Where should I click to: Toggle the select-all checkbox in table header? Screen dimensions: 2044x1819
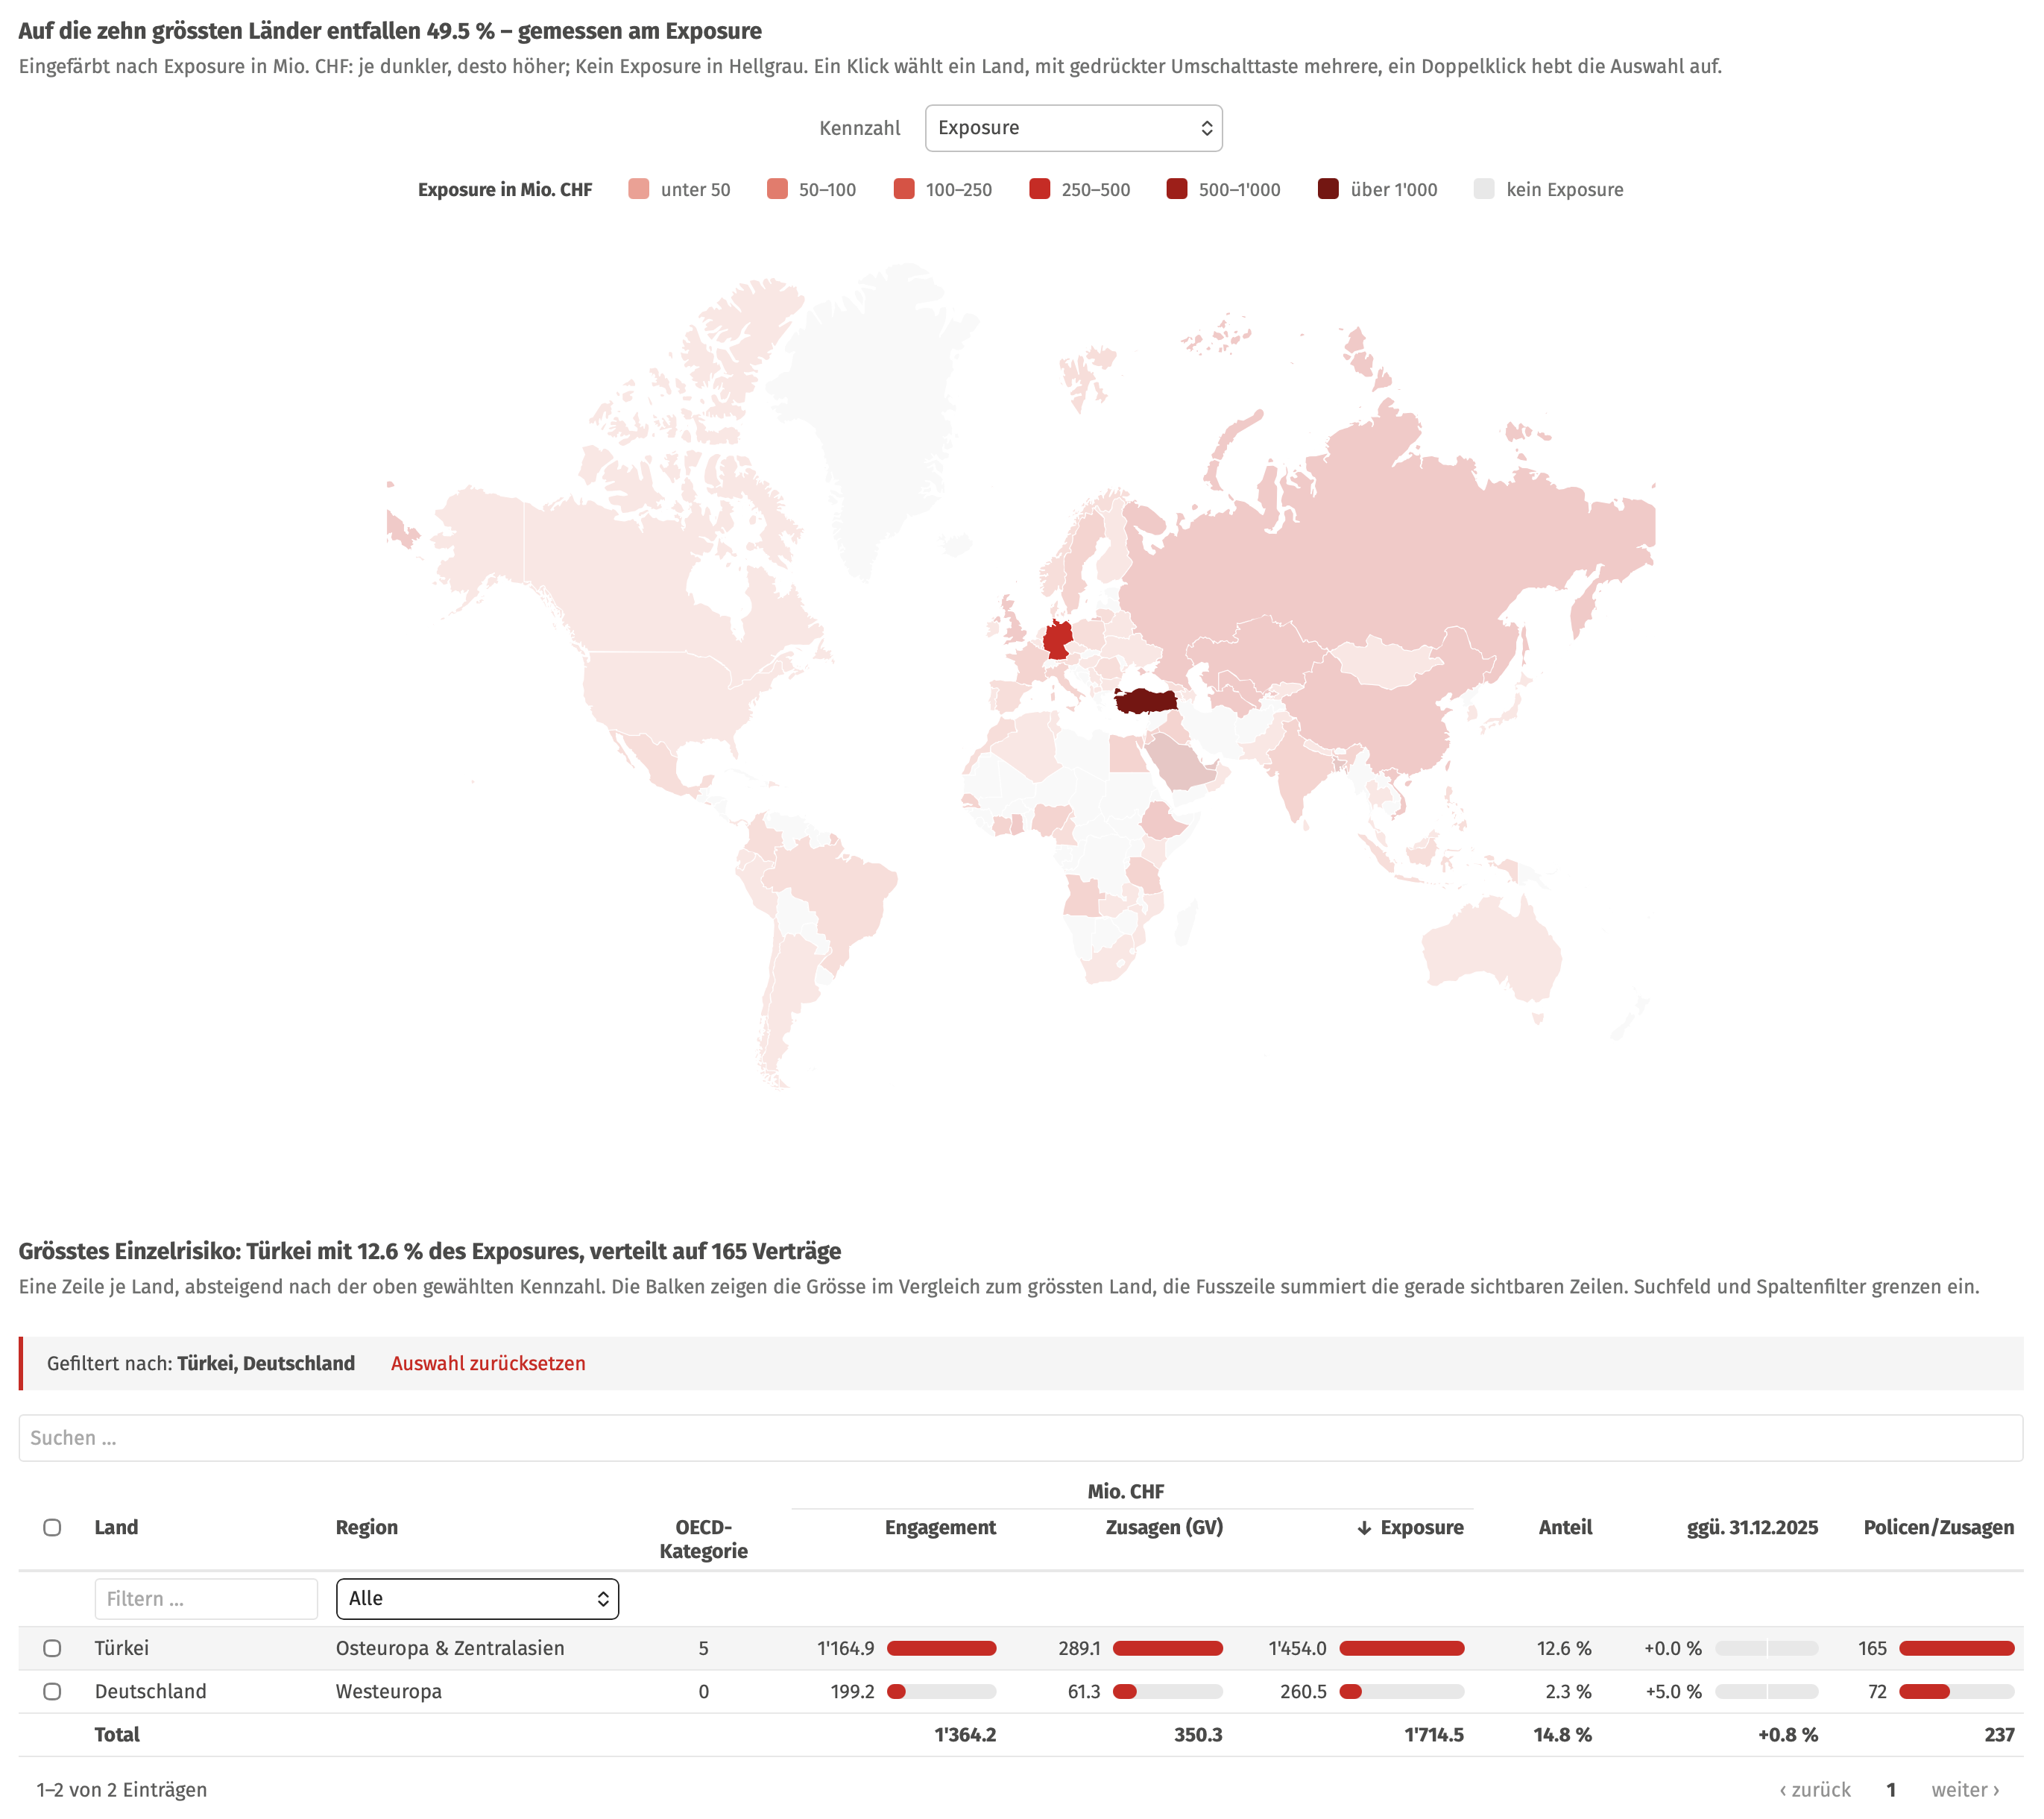click(x=52, y=1527)
